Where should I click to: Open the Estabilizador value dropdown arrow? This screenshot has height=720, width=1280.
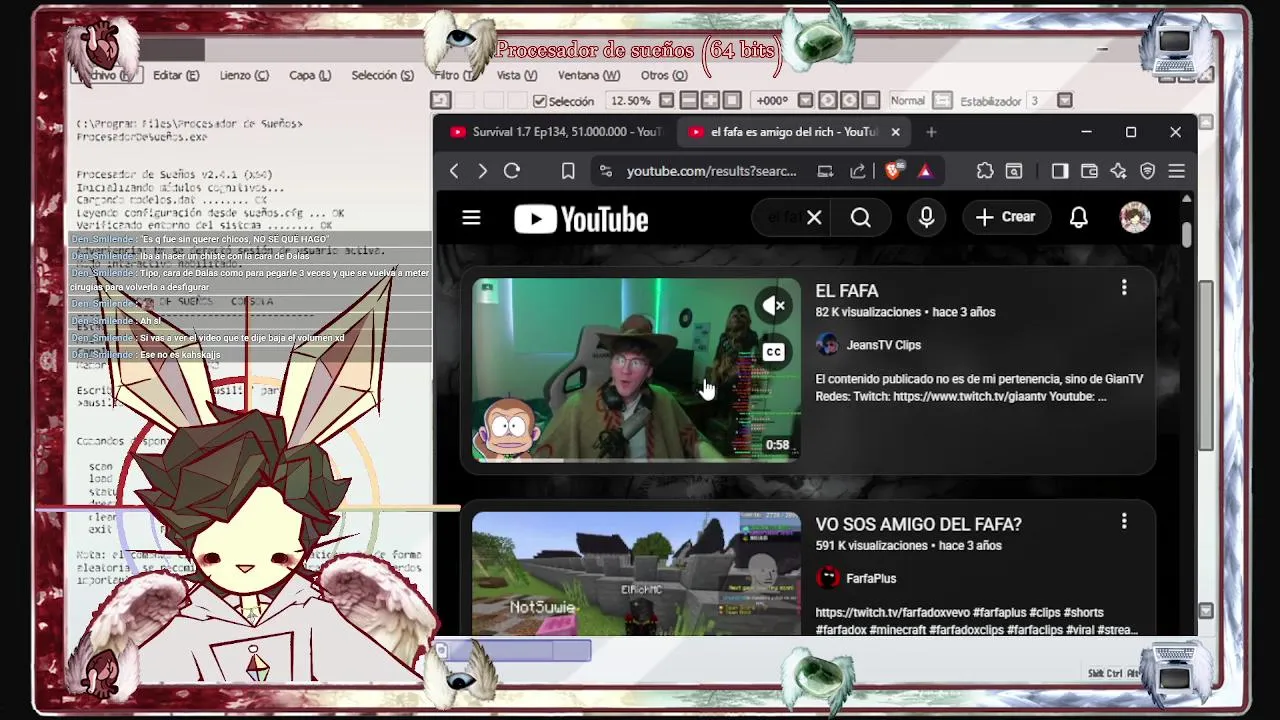point(1065,101)
